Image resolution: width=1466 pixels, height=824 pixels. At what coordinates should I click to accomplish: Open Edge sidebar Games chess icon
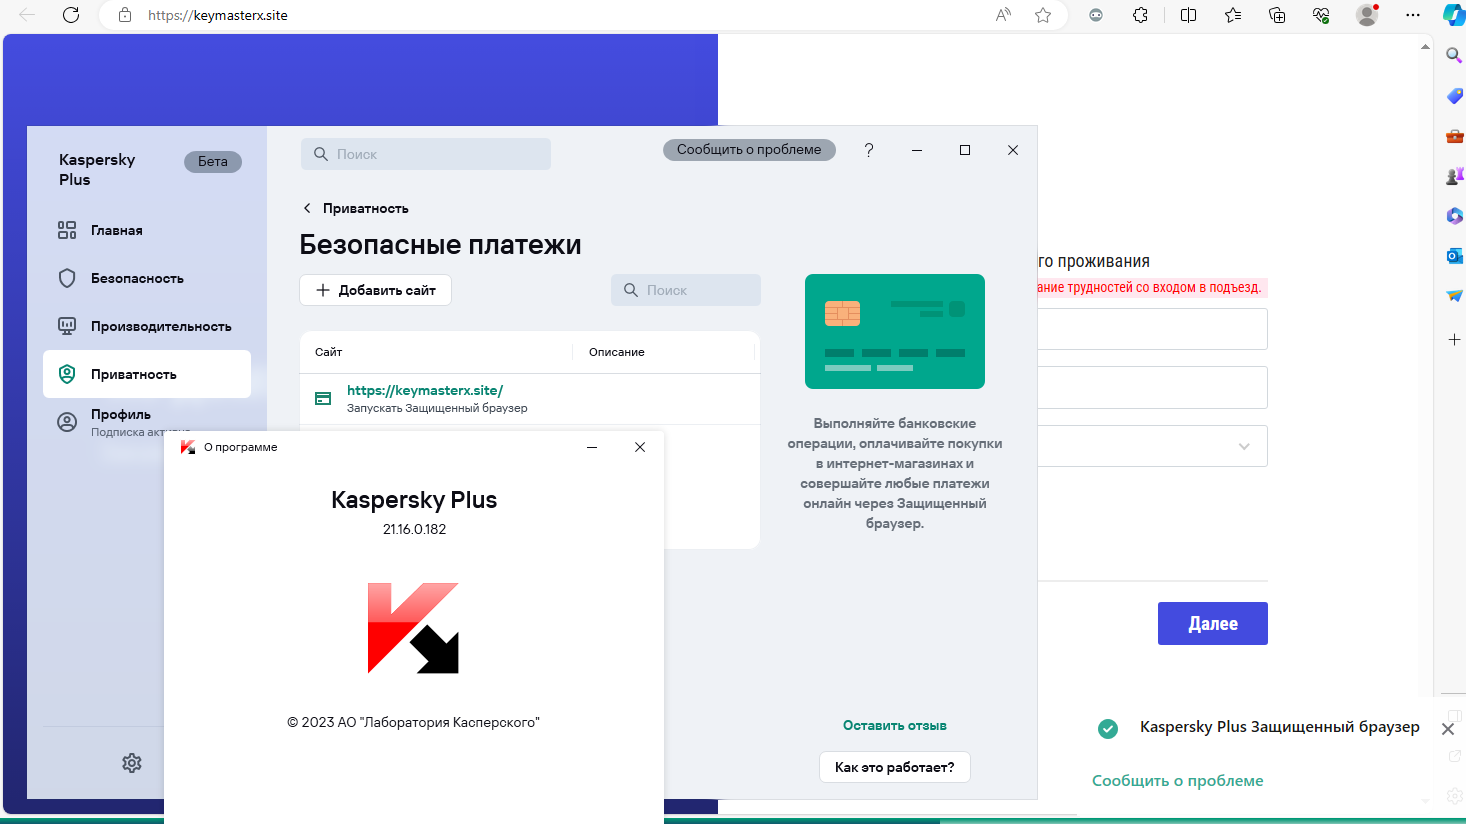point(1454,176)
